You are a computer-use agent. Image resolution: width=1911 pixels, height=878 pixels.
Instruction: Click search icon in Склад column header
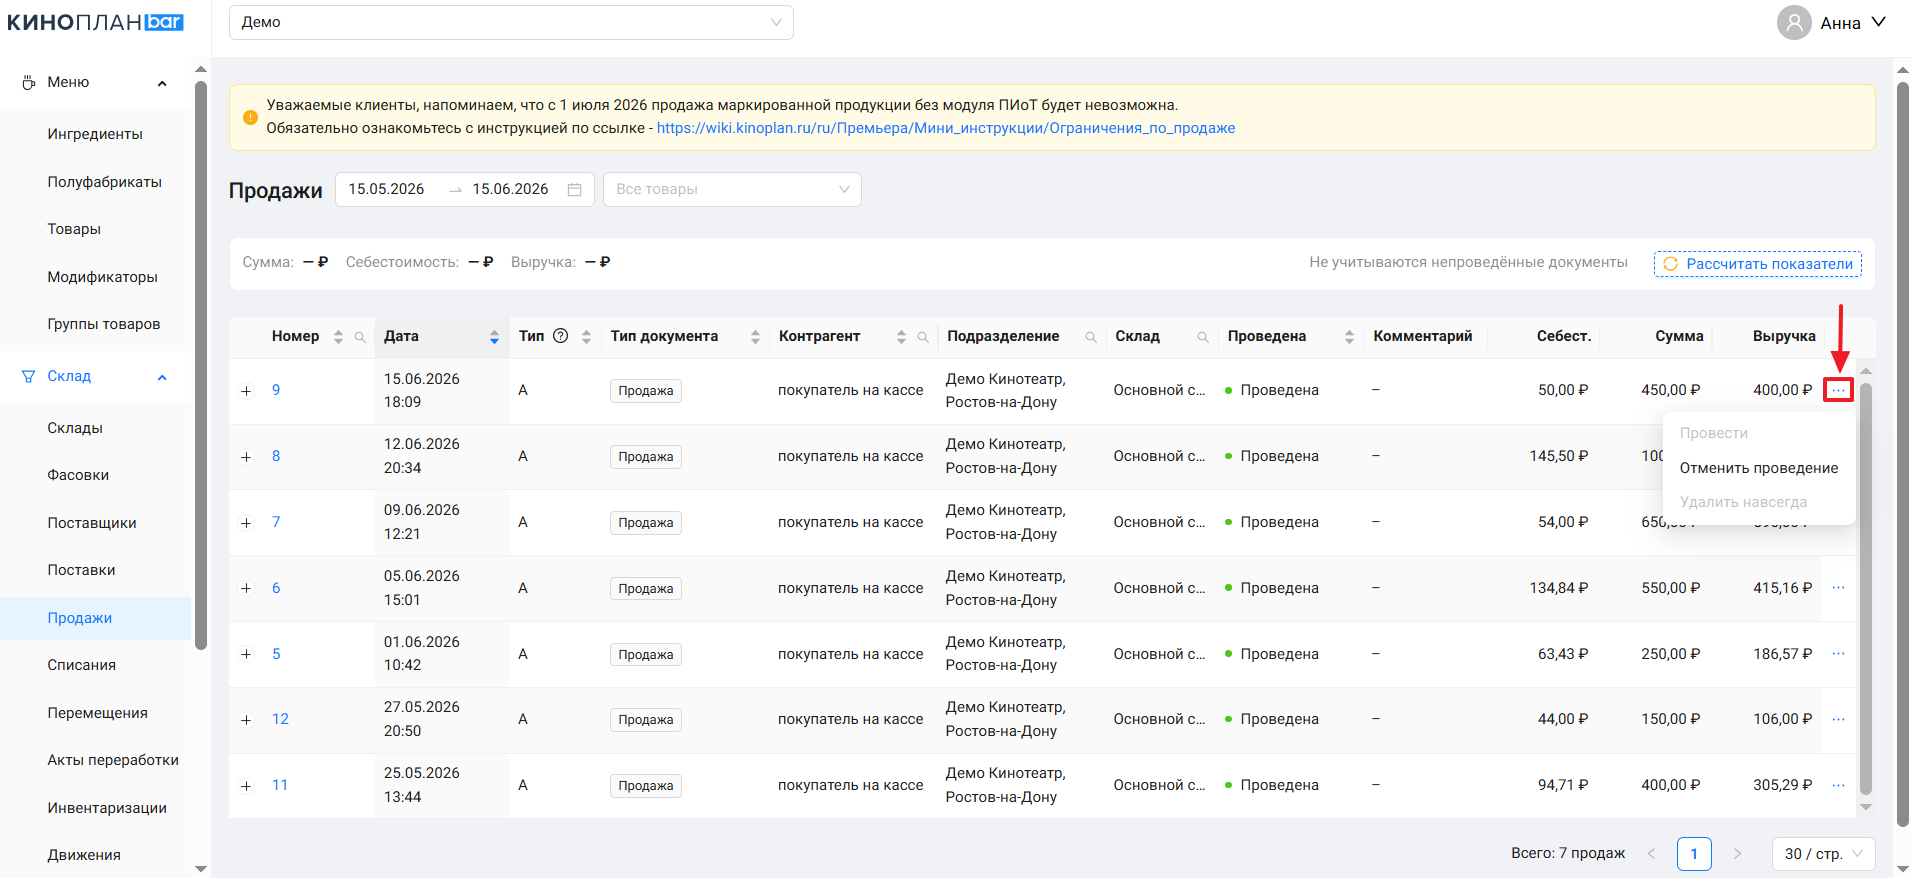click(1203, 337)
